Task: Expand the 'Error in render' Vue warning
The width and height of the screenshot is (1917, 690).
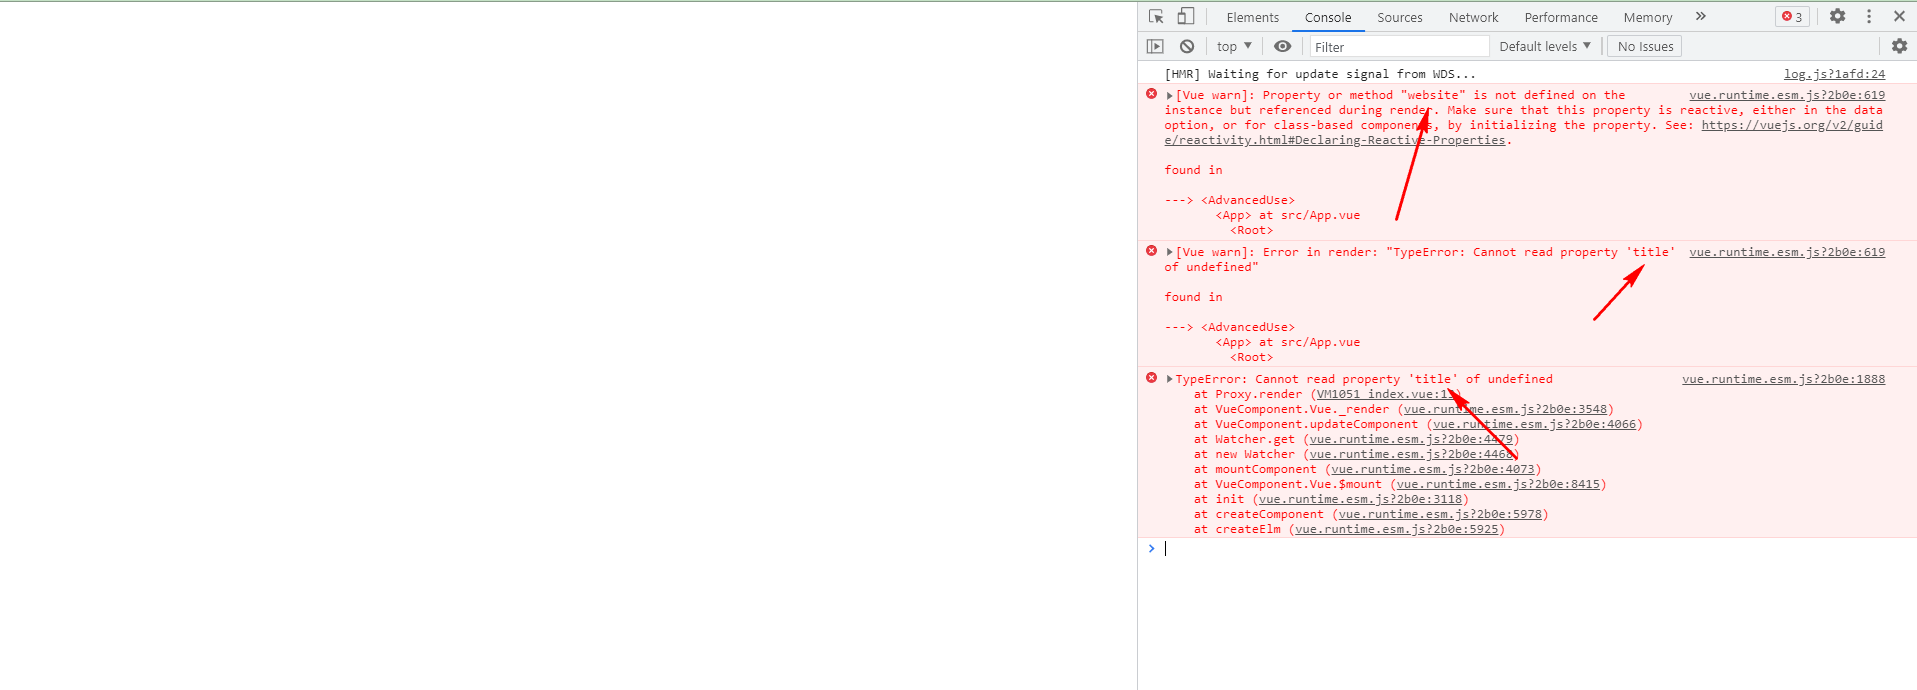Action: pos(1169,253)
